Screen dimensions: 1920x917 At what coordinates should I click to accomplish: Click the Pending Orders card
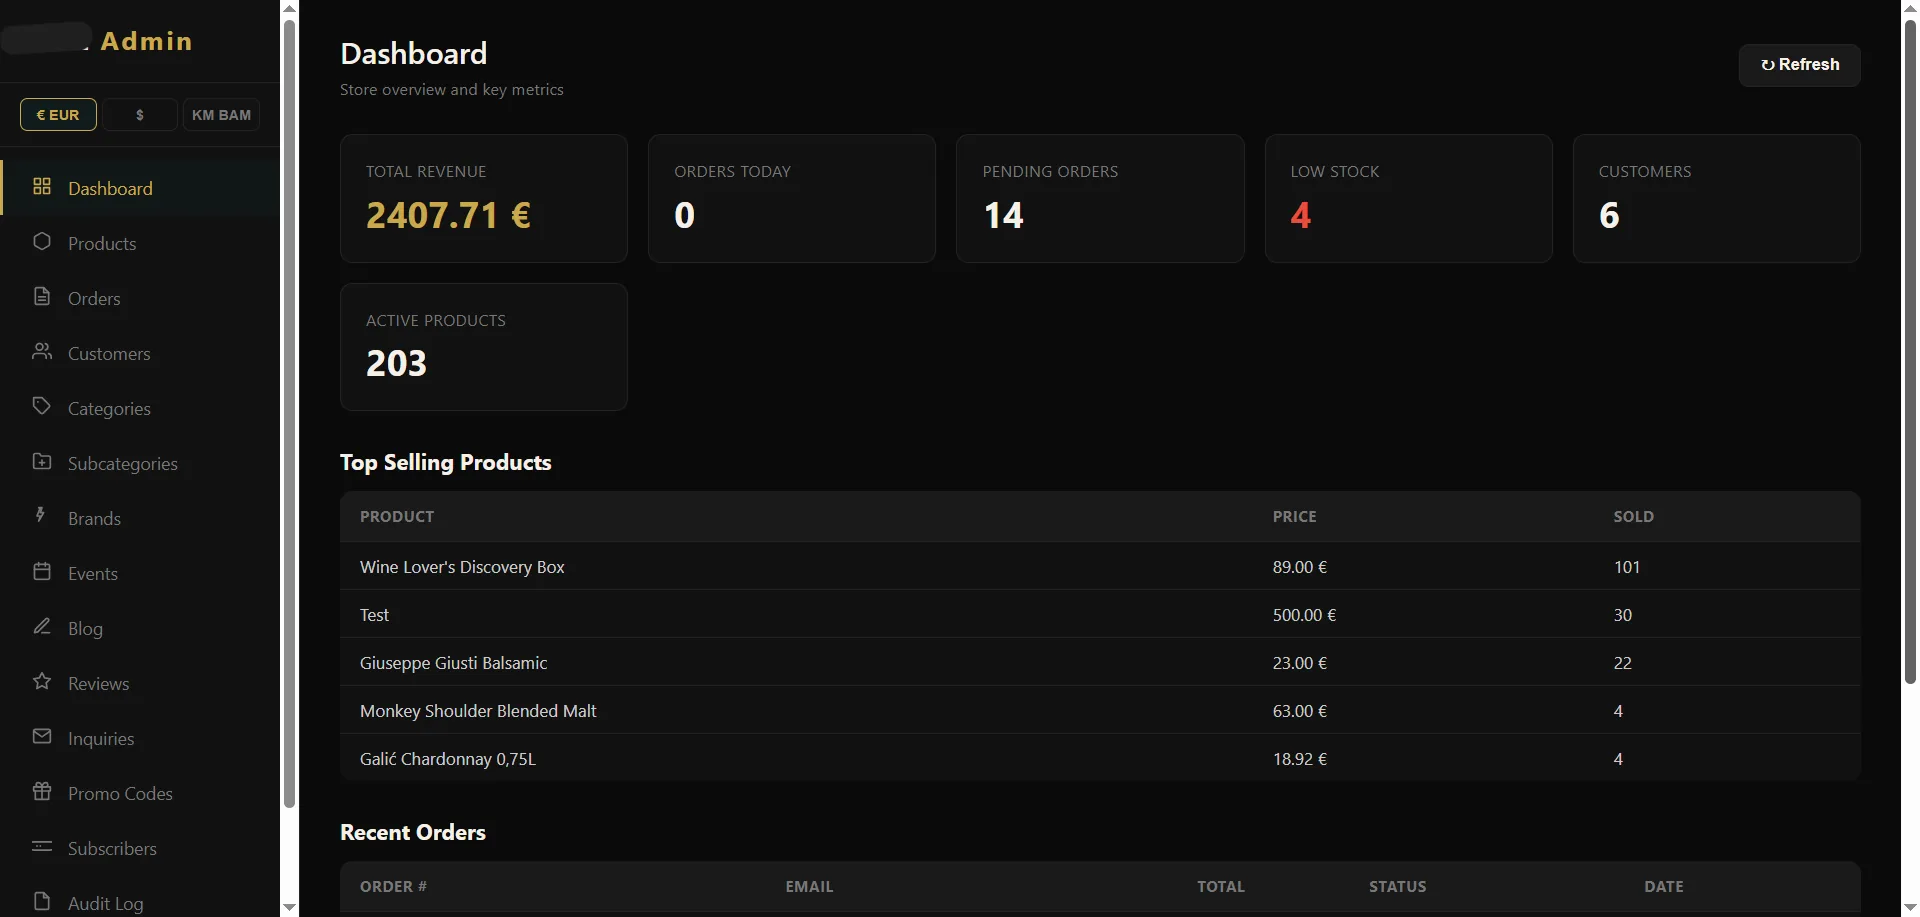pyautogui.click(x=1100, y=198)
